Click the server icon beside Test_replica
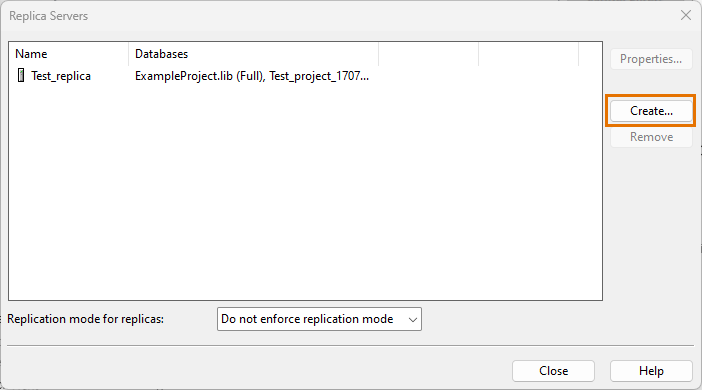This screenshot has height=390, width=702. [21, 75]
